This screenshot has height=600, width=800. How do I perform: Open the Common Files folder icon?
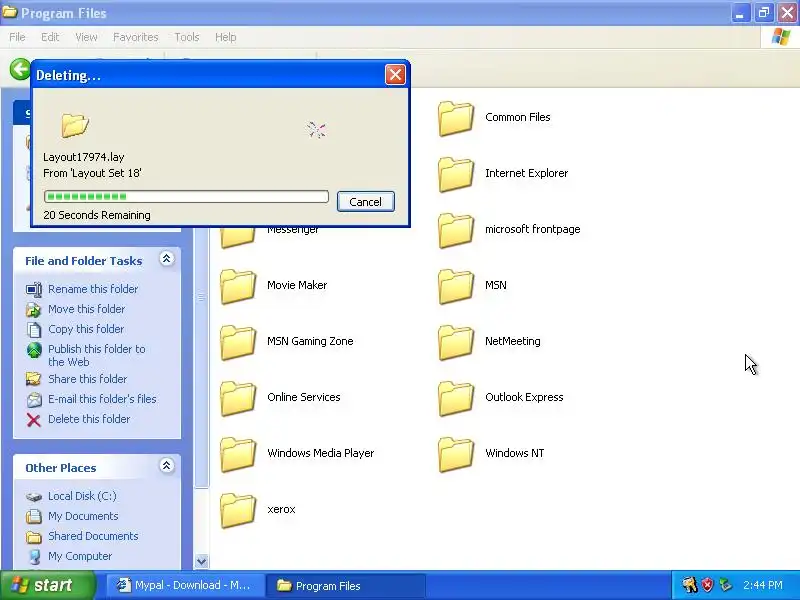pyautogui.click(x=456, y=118)
